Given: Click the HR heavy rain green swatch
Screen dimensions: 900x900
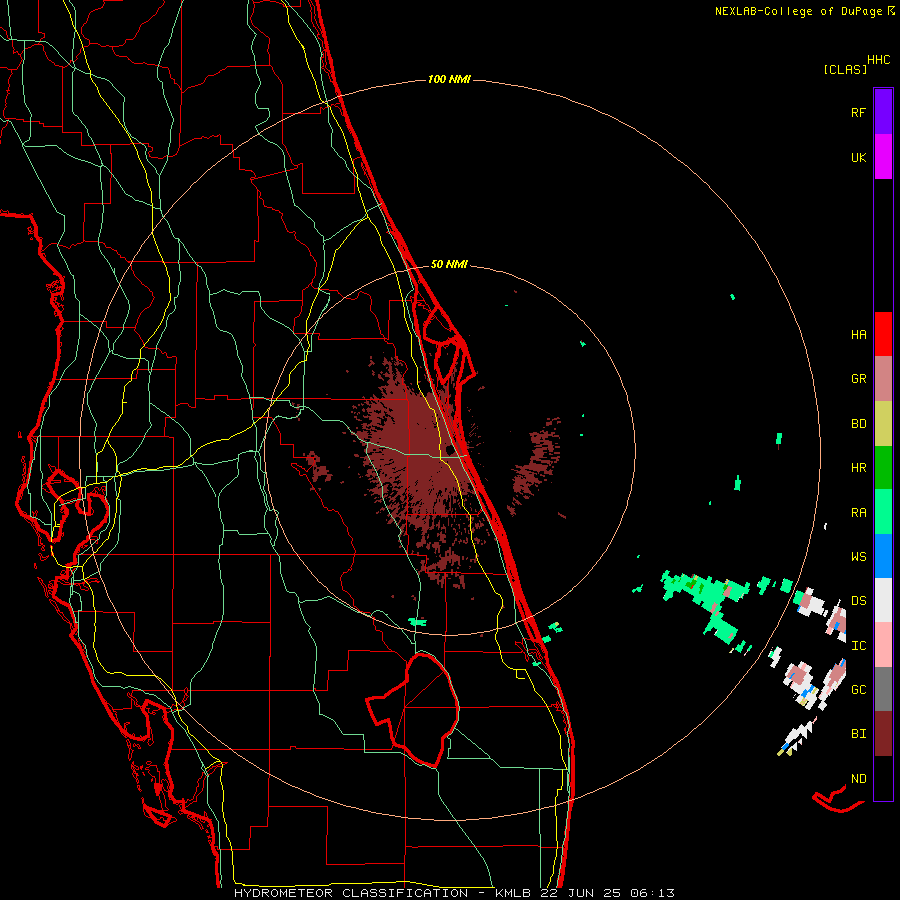Looking at the screenshot, I should 883,467.
